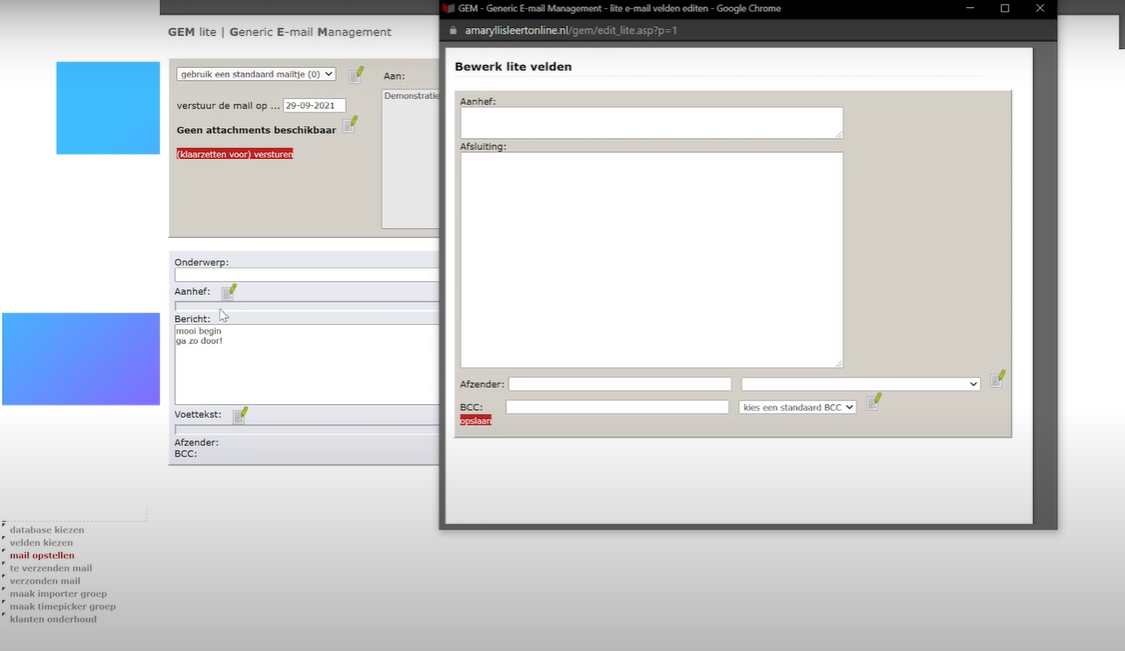
Task: Open the 'kies een standaard BCC' dropdown
Action: pos(797,407)
